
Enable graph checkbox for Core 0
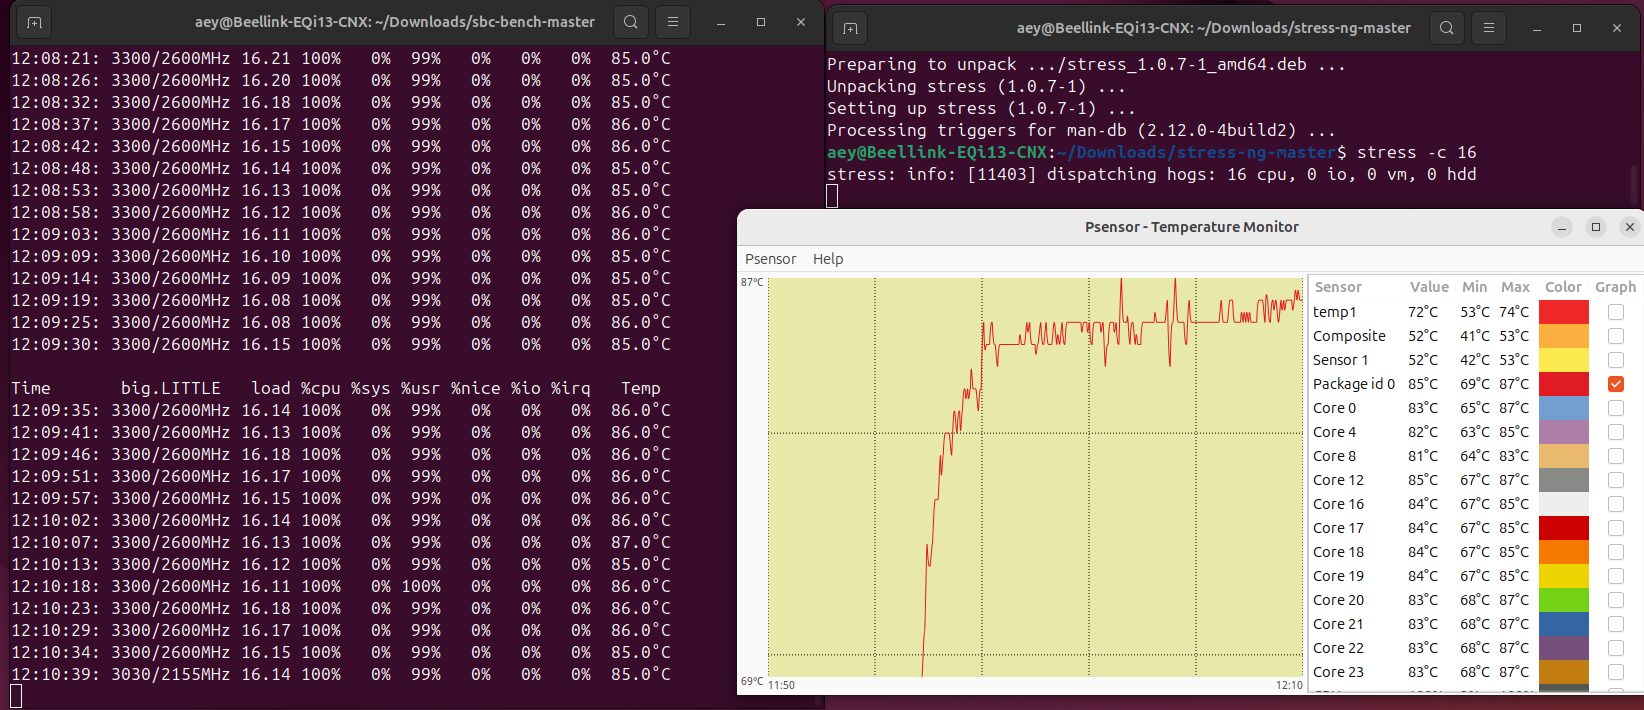[1616, 408]
